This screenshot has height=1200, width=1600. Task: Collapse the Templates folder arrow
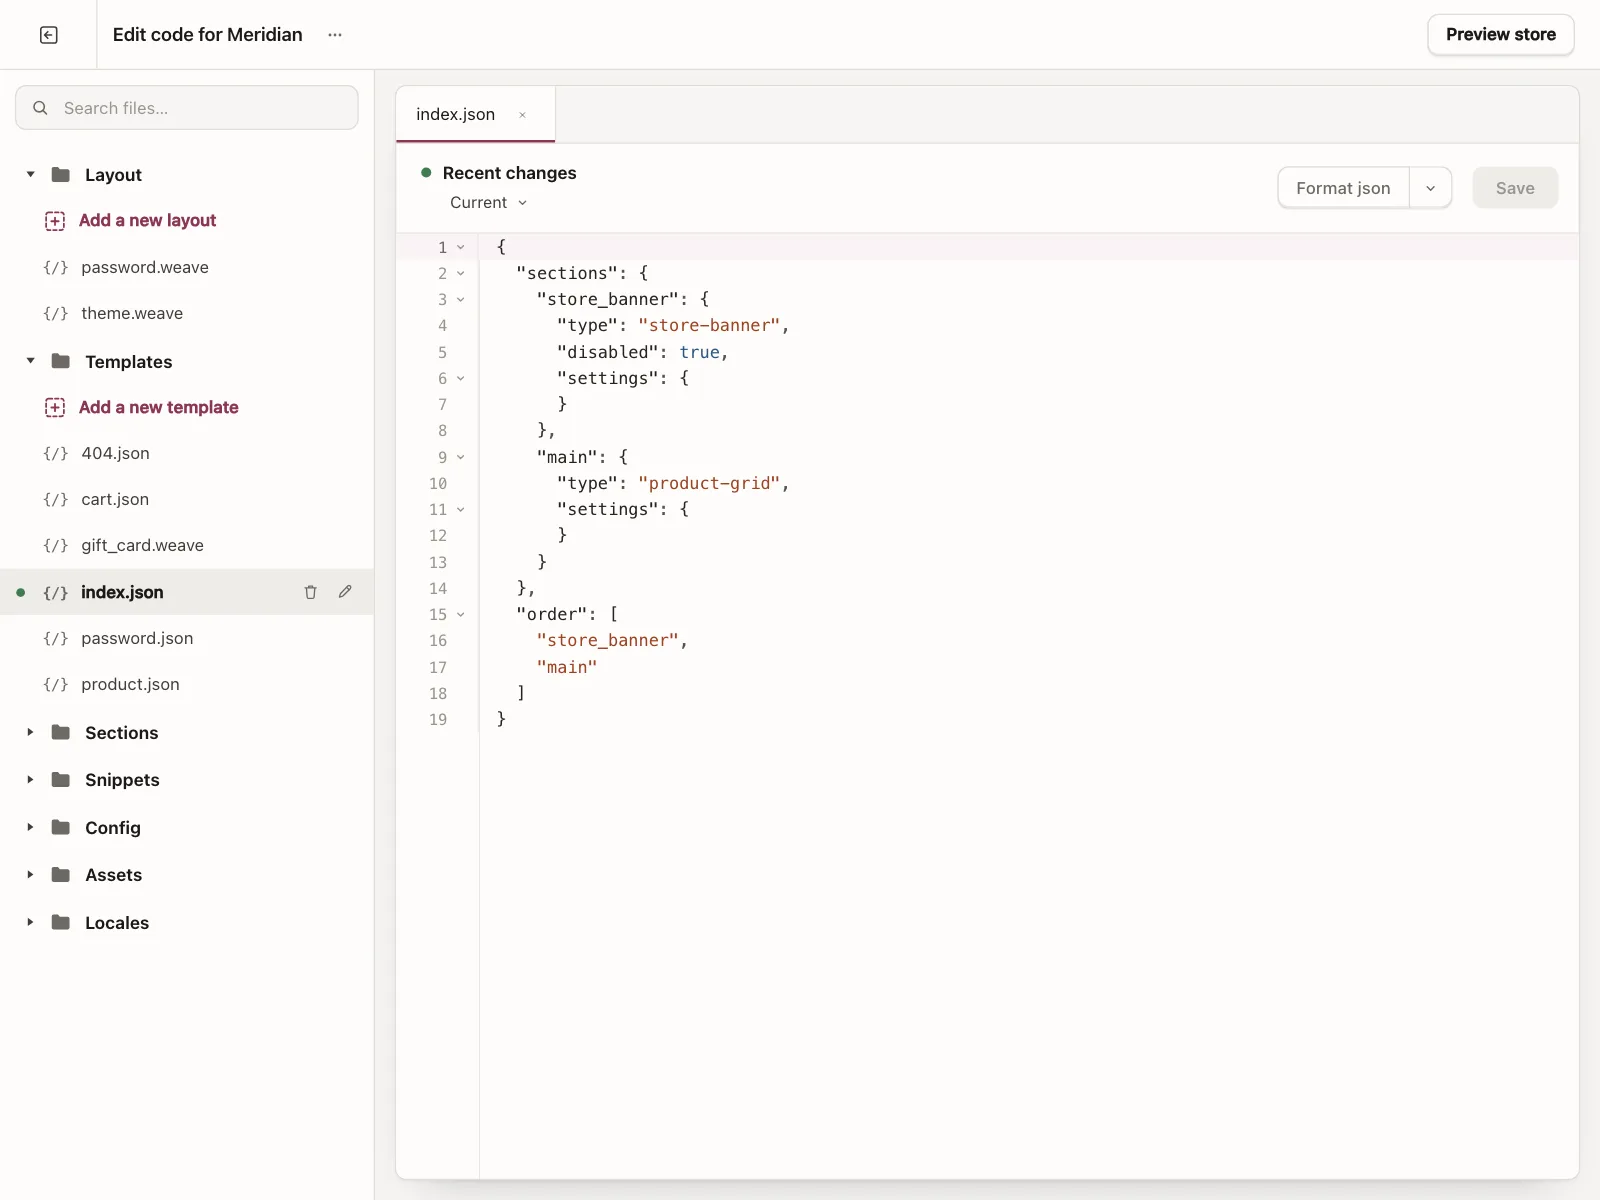[x=30, y=361]
